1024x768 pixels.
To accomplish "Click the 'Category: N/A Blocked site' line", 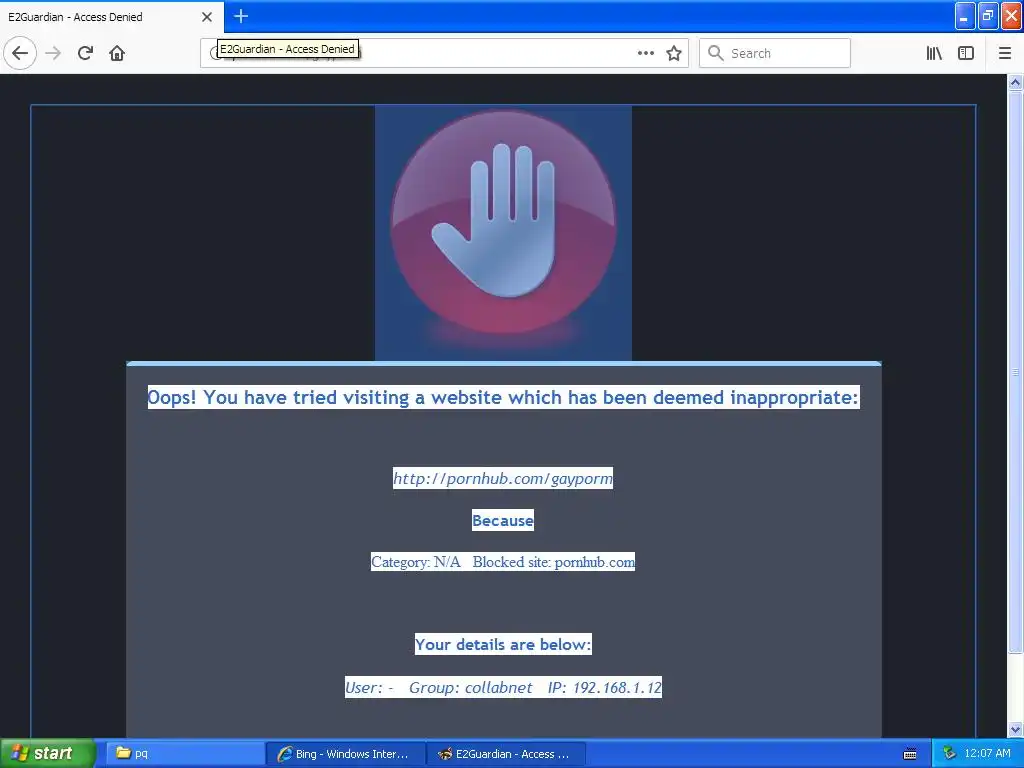I will tap(503, 562).
